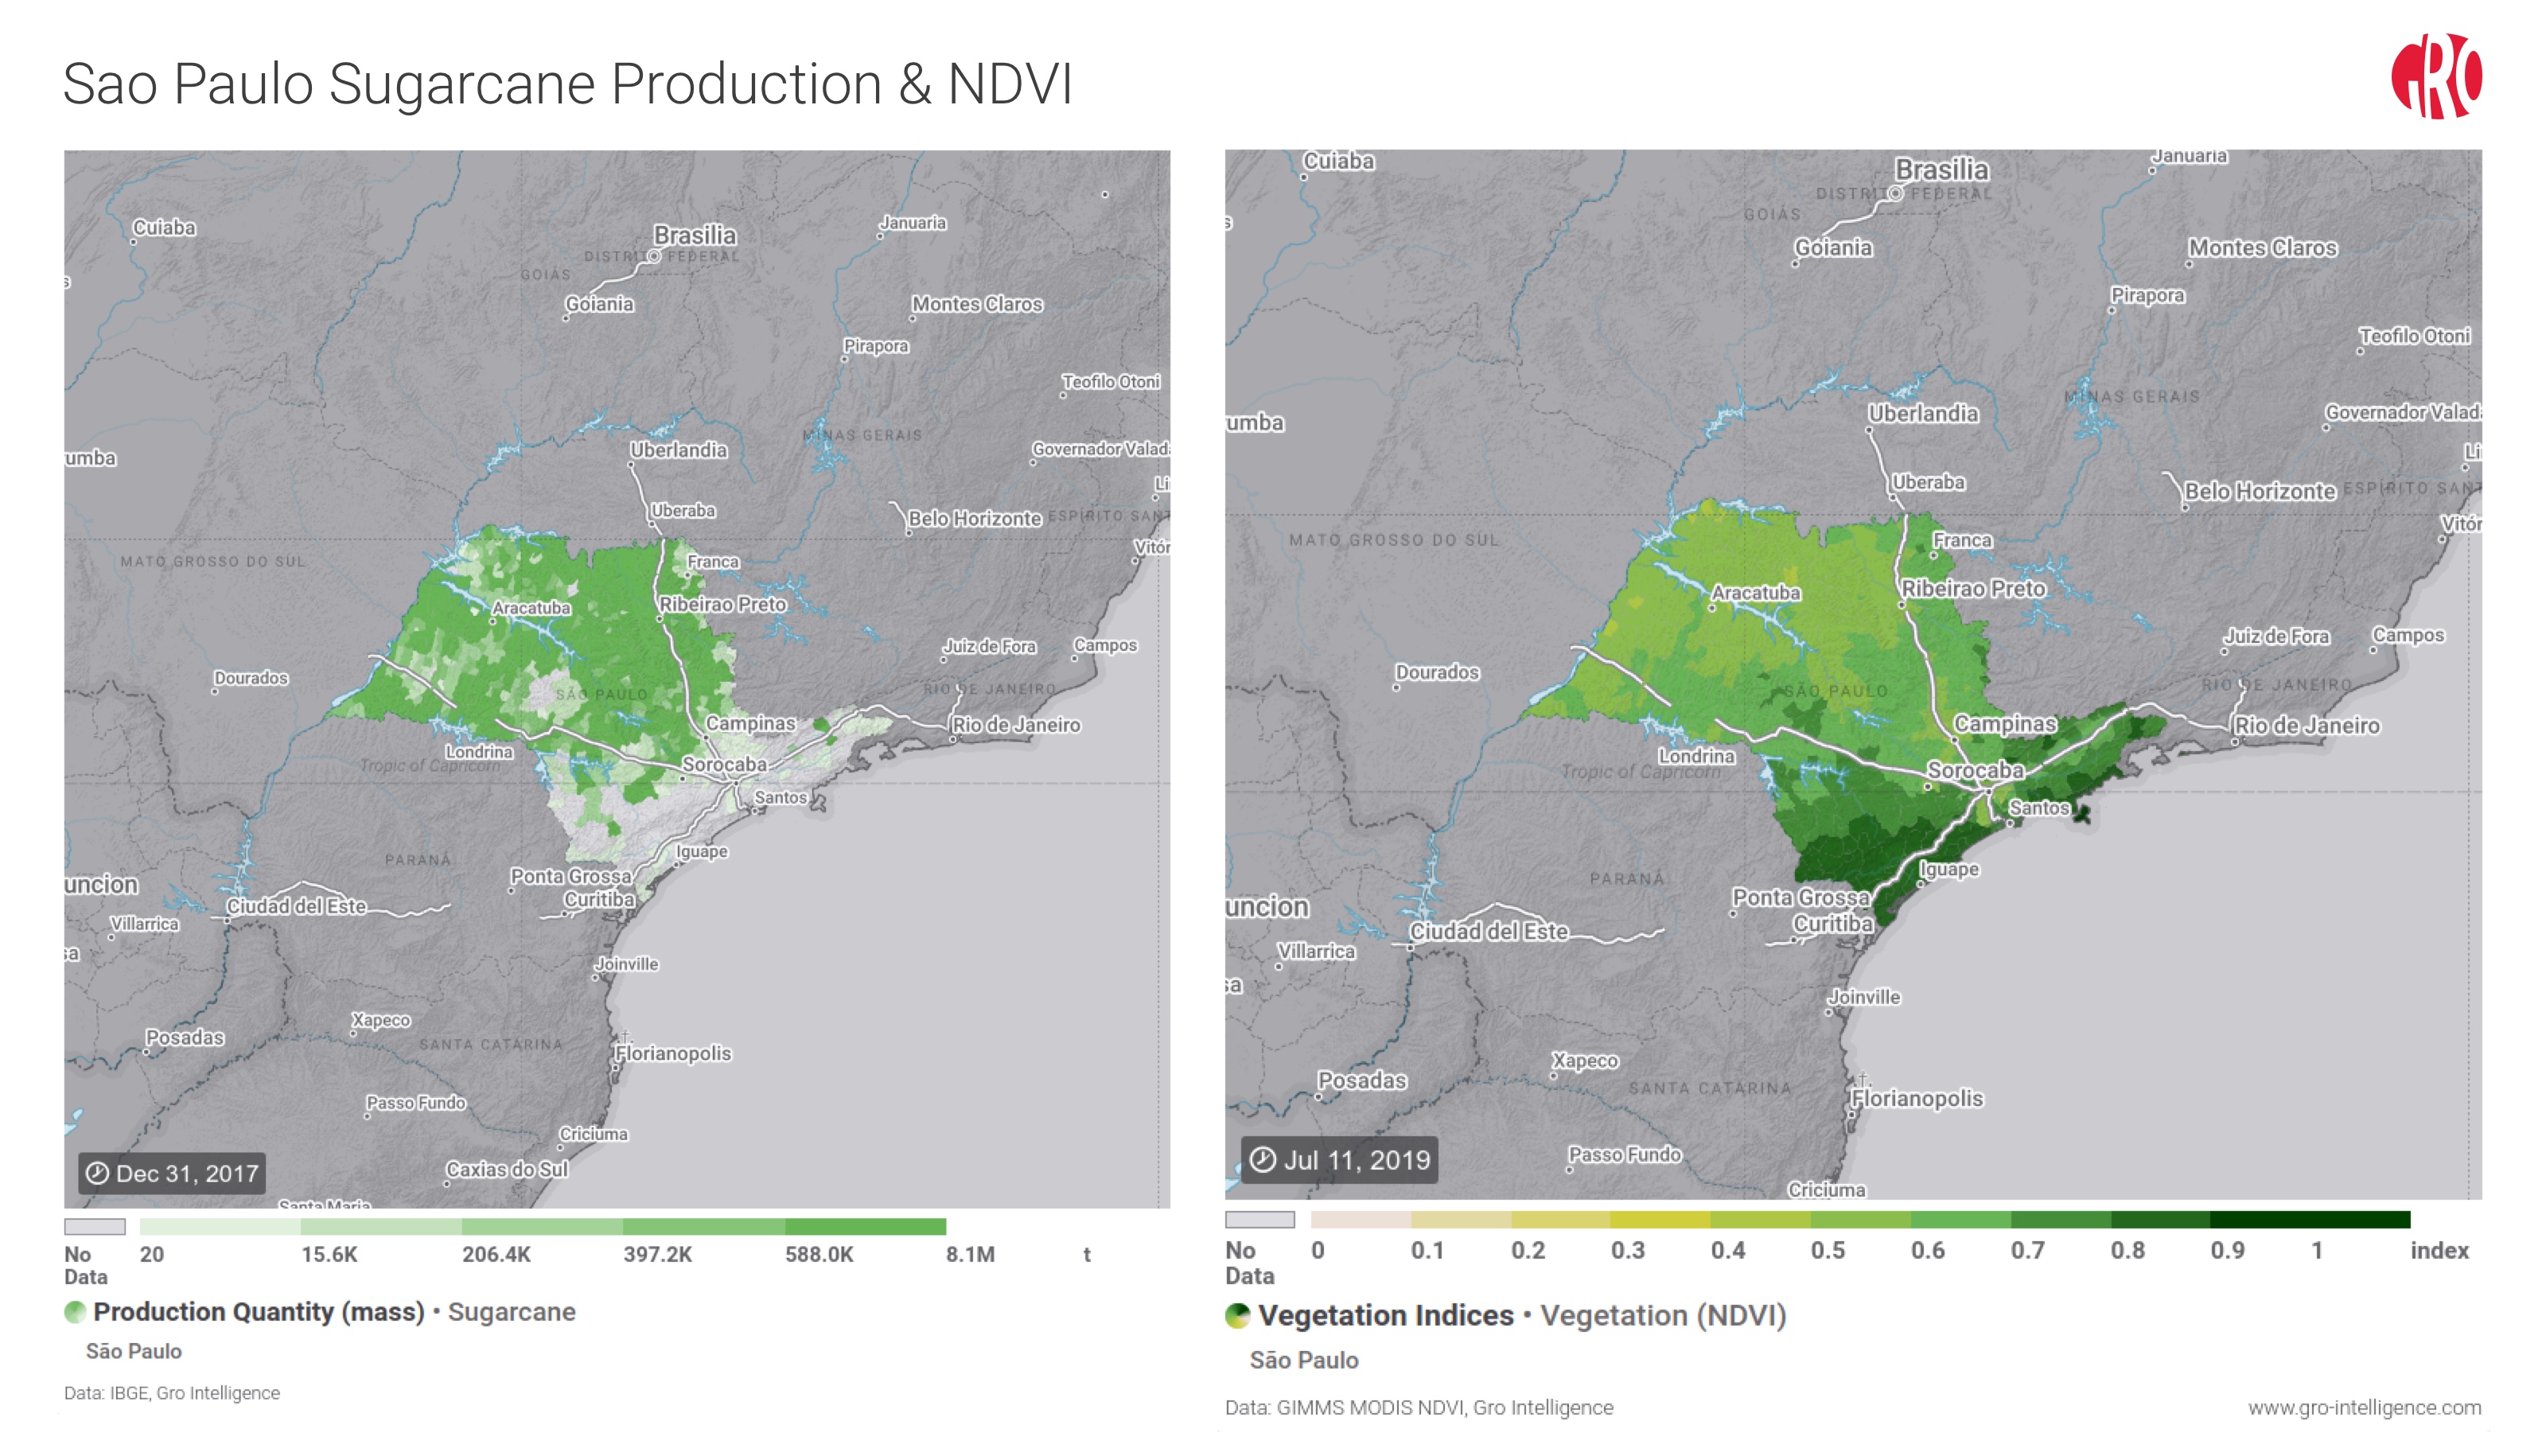Click Belo Horizonte on the NDVI map
This screenshot has width=2546, height=1456.
[2260, 492]
